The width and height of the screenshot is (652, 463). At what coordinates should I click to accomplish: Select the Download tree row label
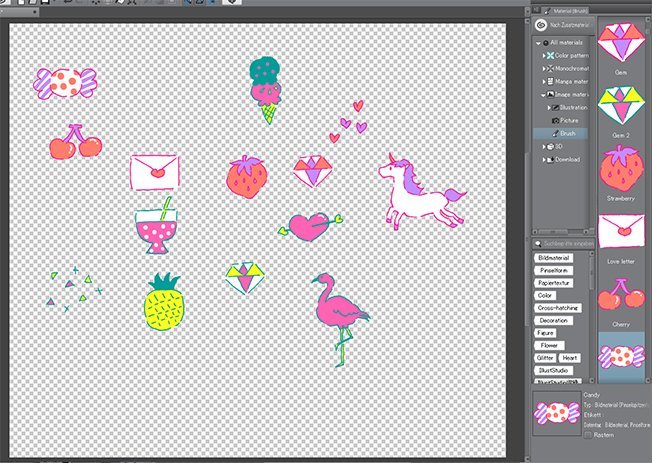[567, 160]
